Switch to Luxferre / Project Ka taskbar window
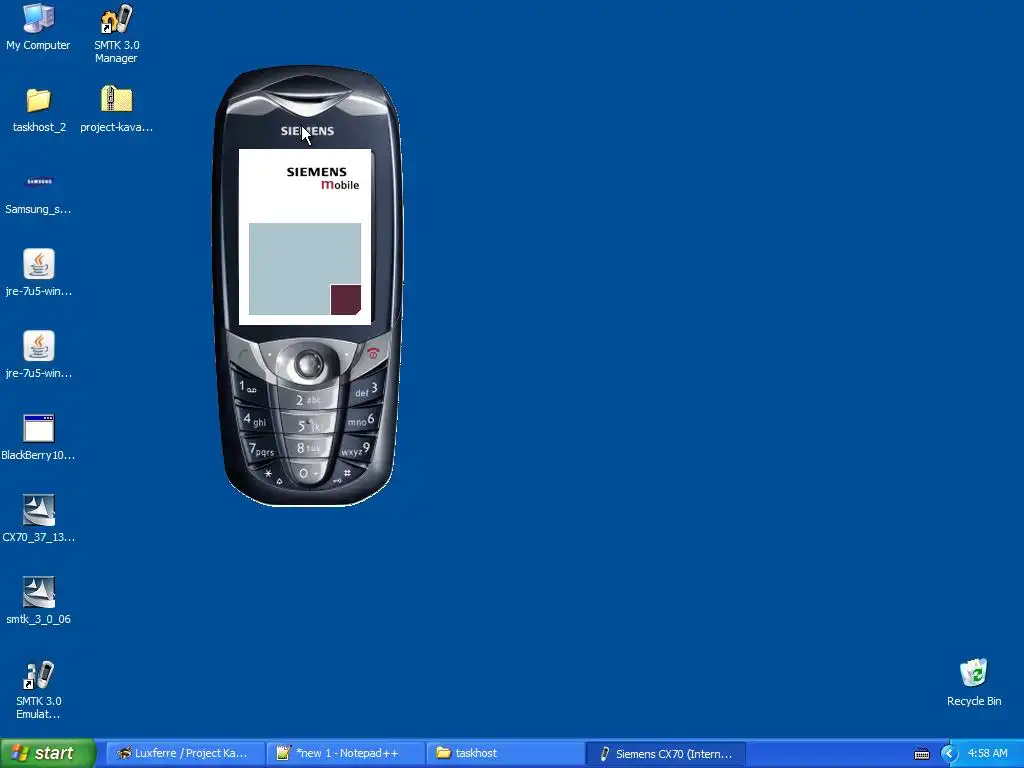The height and width of the screenshot is (768, 1024). 184,753
